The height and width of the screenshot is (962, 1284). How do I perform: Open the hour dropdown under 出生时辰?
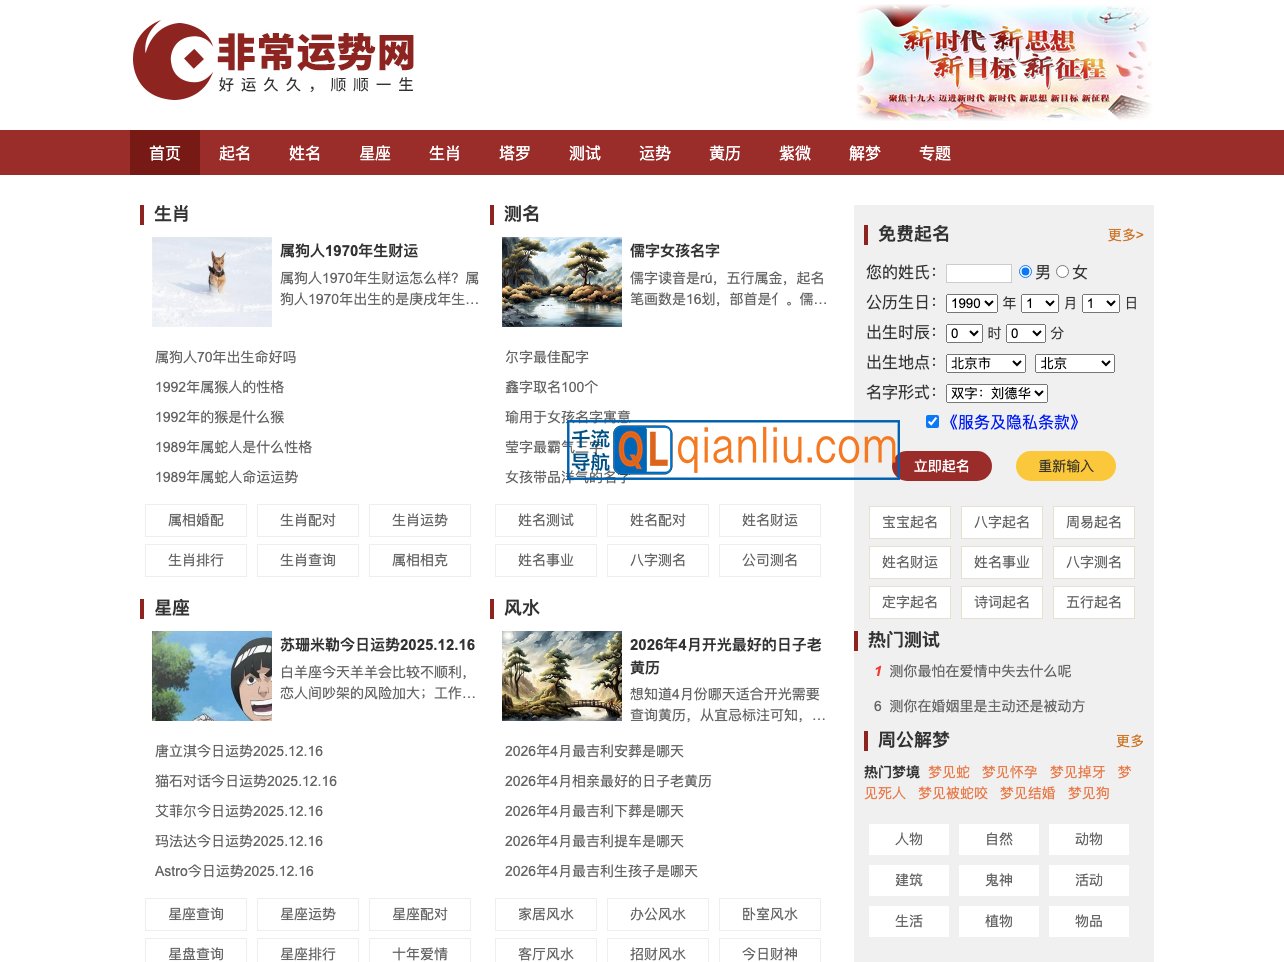(964, 333)
